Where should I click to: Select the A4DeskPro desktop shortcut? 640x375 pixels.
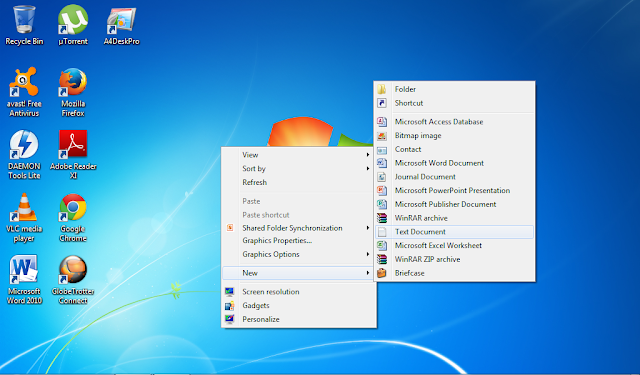pos(121,25)
